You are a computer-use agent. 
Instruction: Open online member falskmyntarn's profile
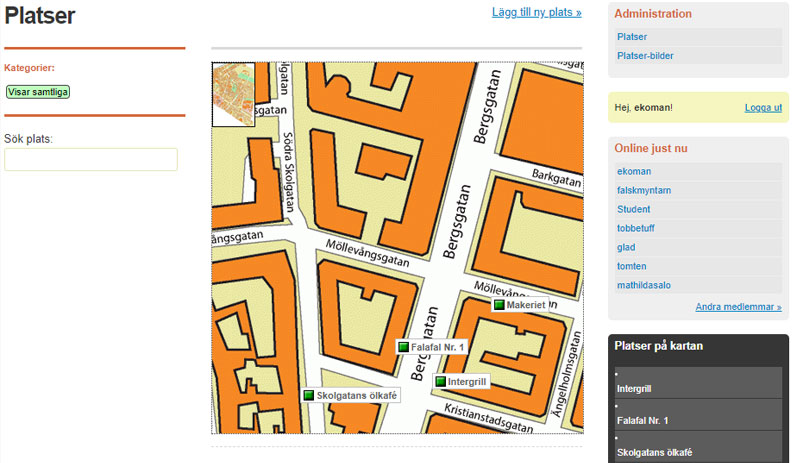click(x=644, y=190)
